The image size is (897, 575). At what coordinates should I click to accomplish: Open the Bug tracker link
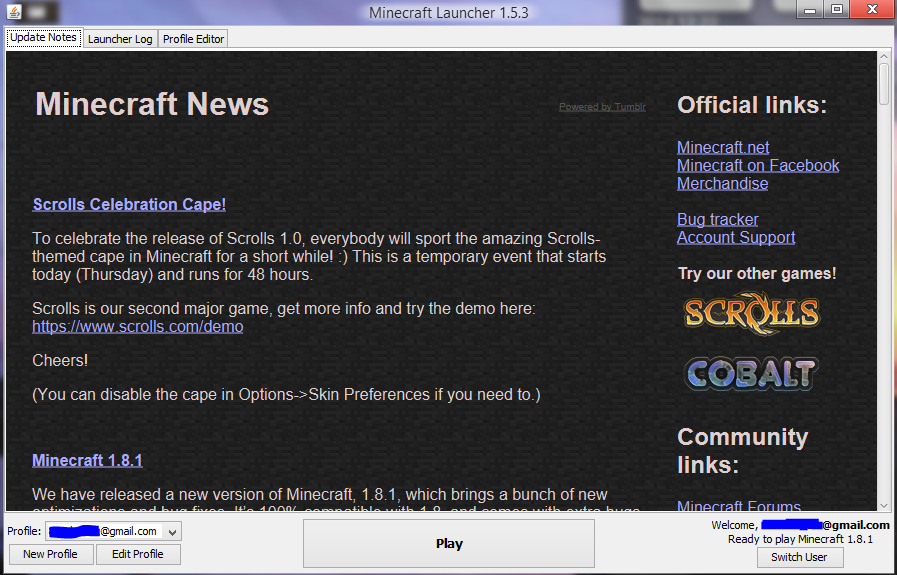(717, 220)
